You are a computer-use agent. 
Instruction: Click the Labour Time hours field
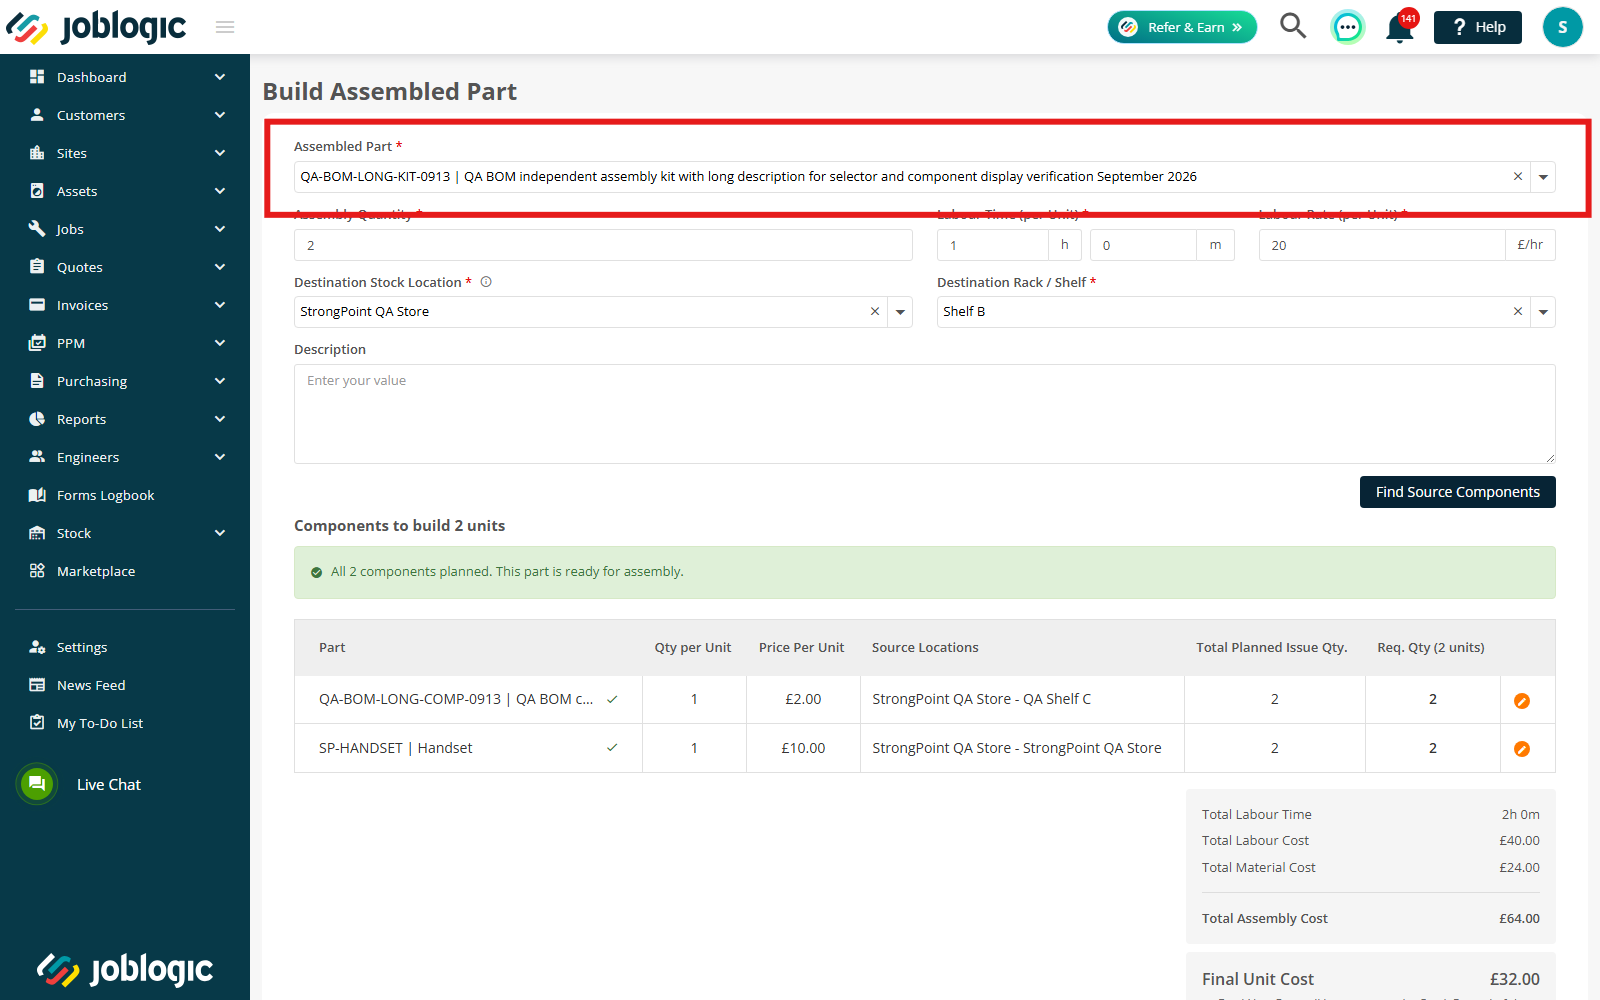[993, 245]
